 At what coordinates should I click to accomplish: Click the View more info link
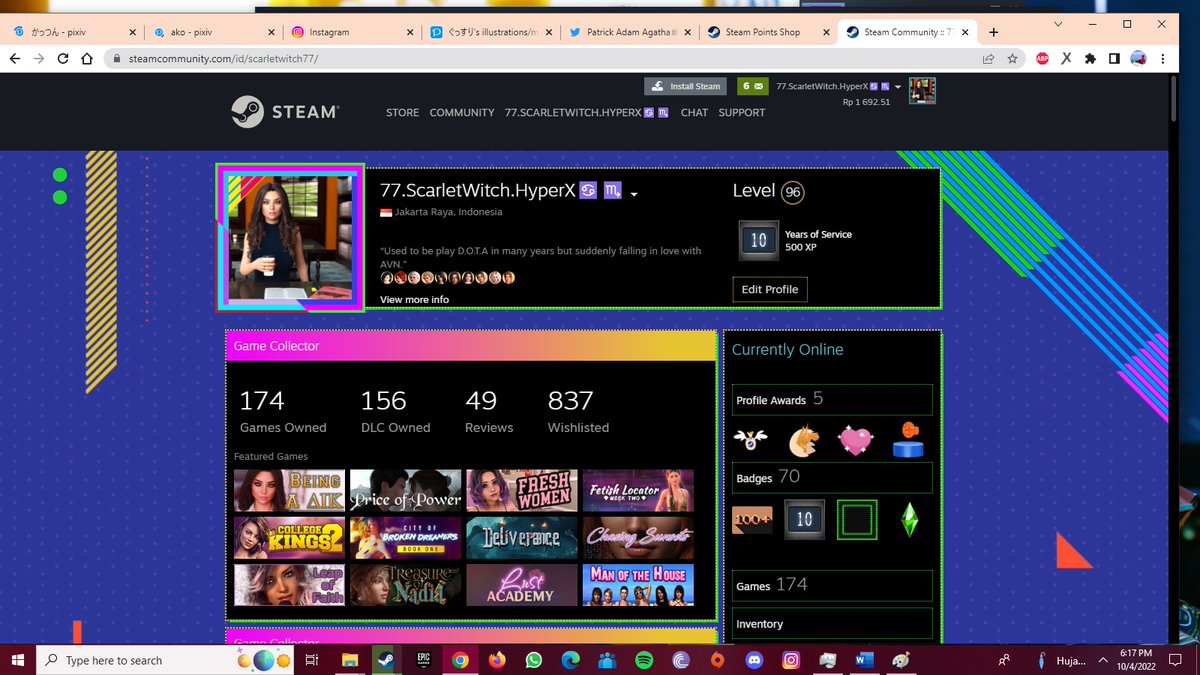click(x=414, y=299)
